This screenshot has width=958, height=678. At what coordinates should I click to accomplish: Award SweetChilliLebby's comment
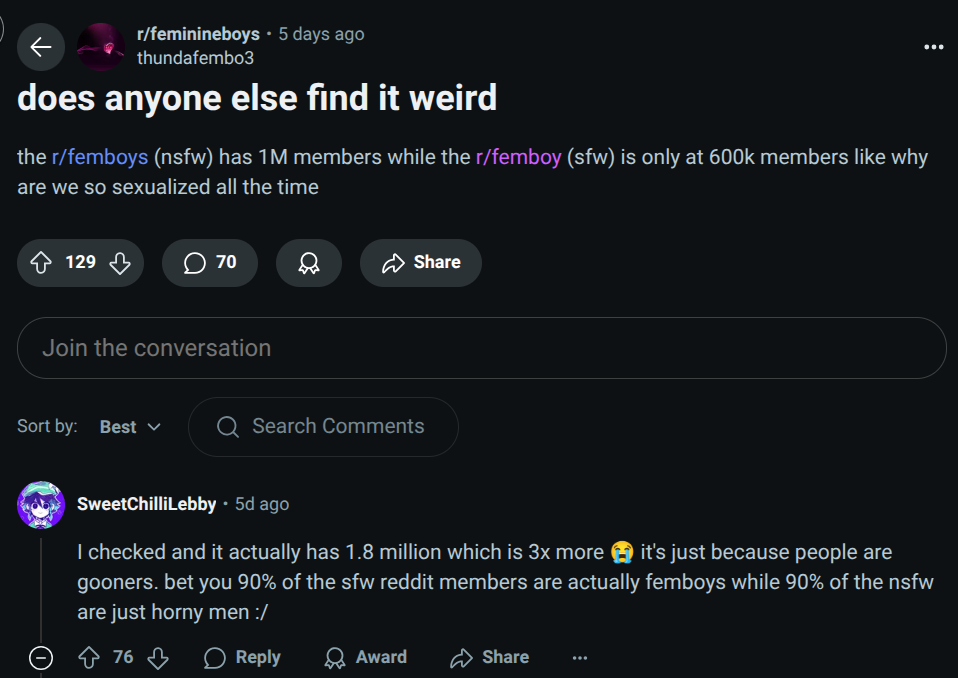pyautogui.click(x=366, y=657)
